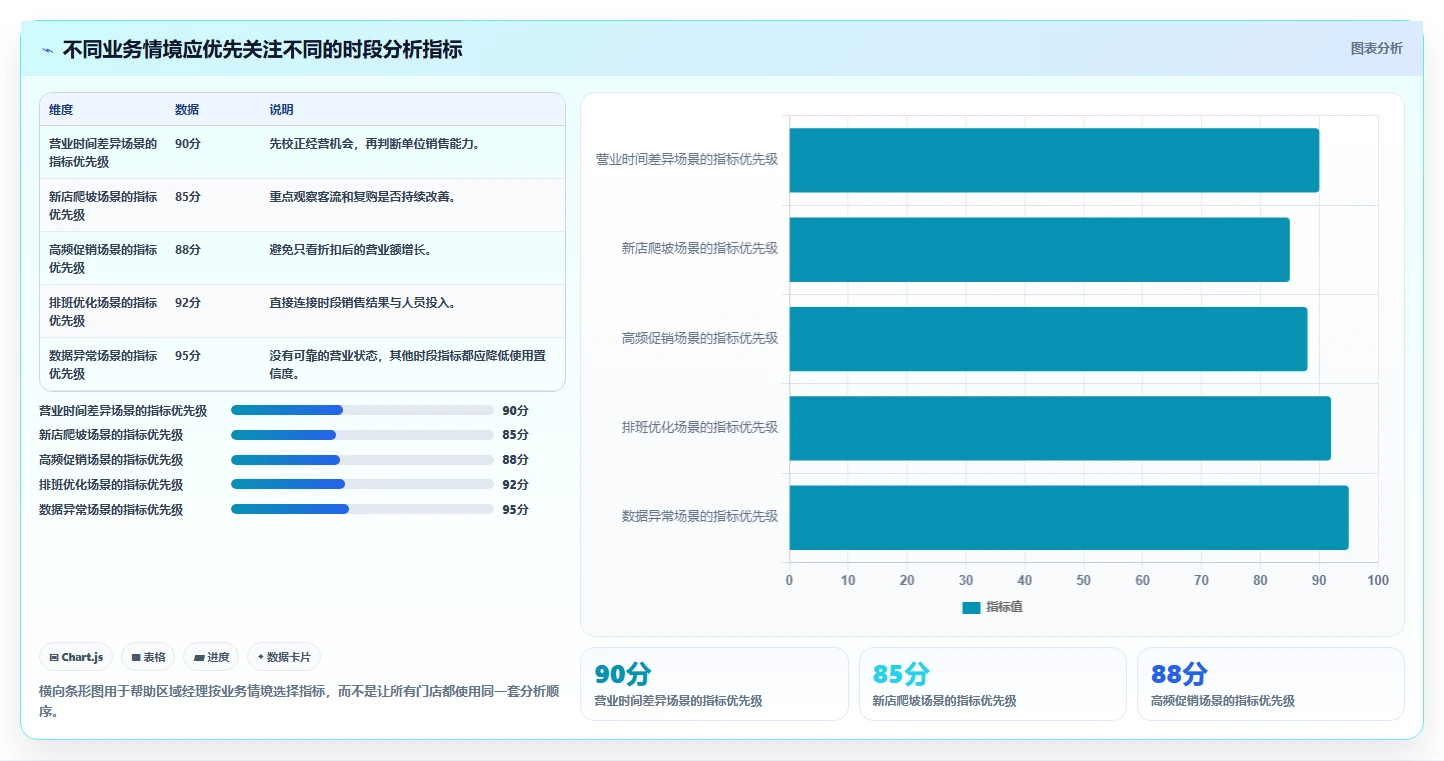This screenshot has height=761, width=1444.
Task: Click the chart y-axis label 排班优化场景的指标优先级
Action: [x=700, y=427]
